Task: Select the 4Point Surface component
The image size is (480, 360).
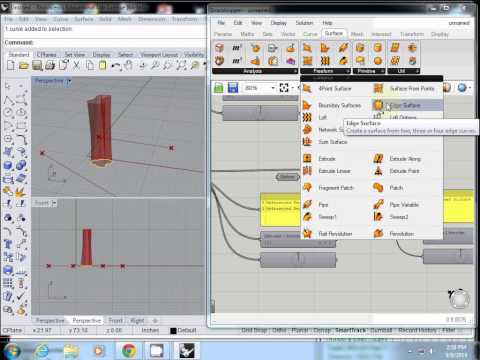Action: (327, 89)
